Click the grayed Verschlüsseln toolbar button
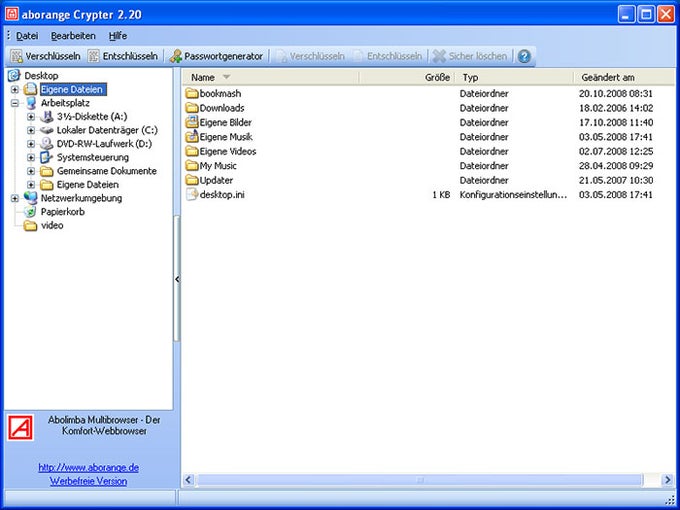This screenshot has height=510, width=680. [x=311, y=56]
